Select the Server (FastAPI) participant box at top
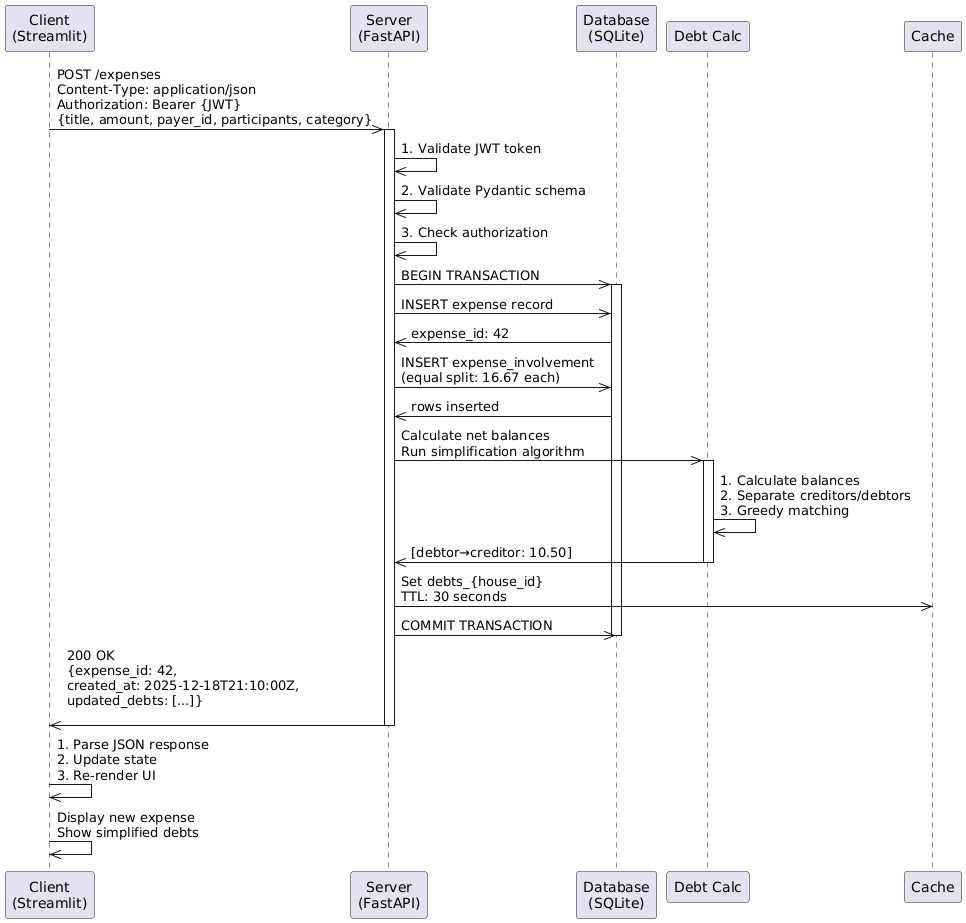Viewport: 966px width, 923px height. coord(388,27)
